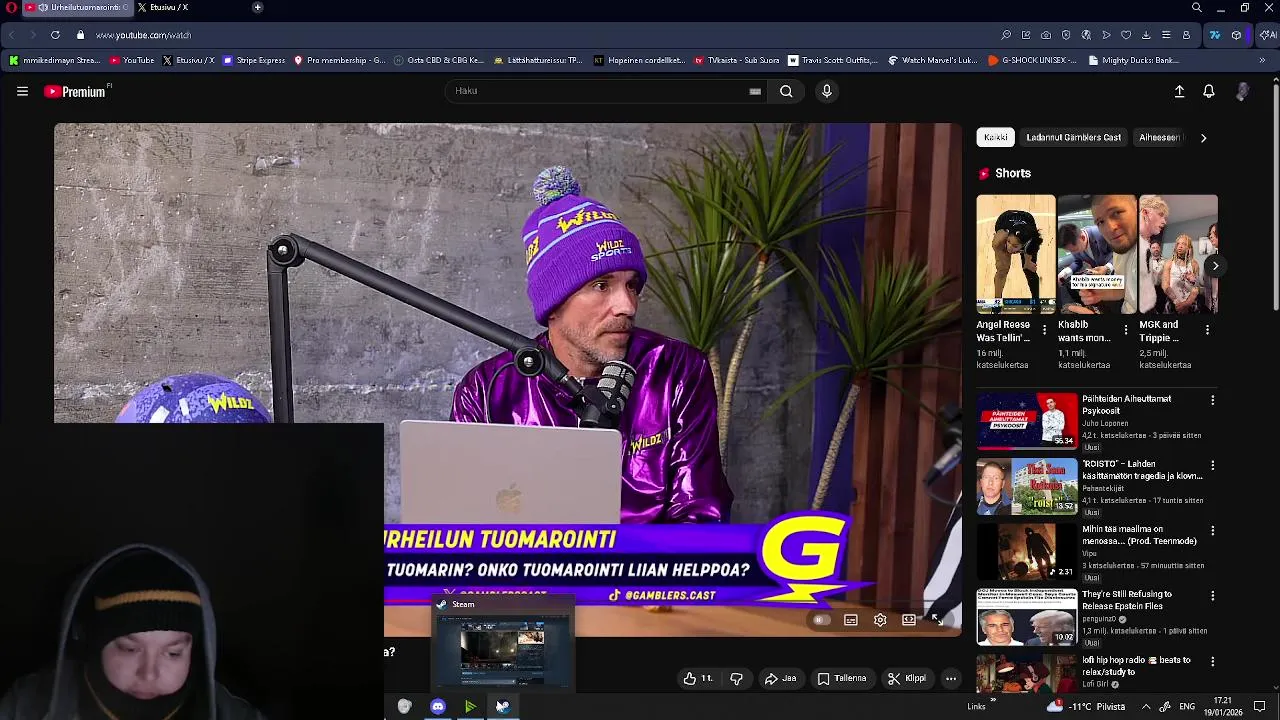The image size is (1280, 720).
Task: Click the search magnifier button next to Haku
Action: [786, 91]
